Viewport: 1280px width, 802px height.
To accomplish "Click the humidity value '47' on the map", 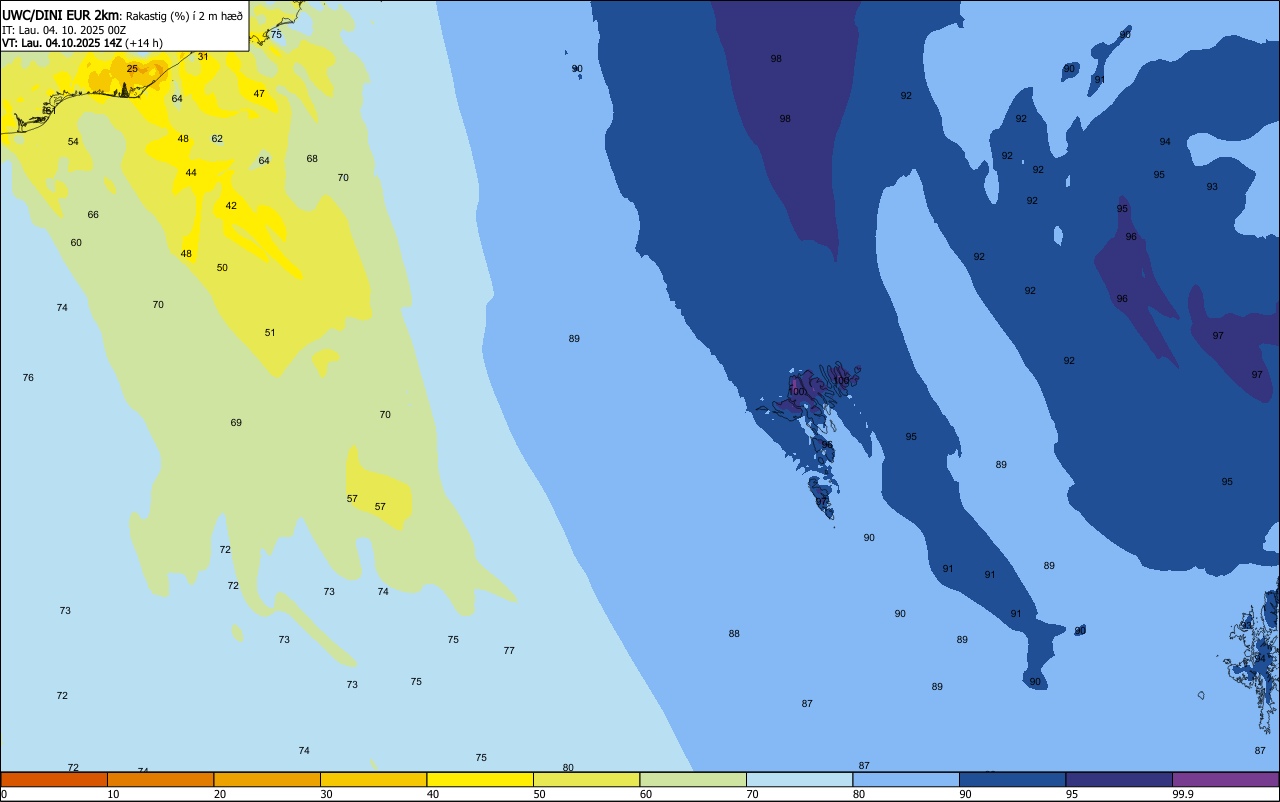I will 259,94.
